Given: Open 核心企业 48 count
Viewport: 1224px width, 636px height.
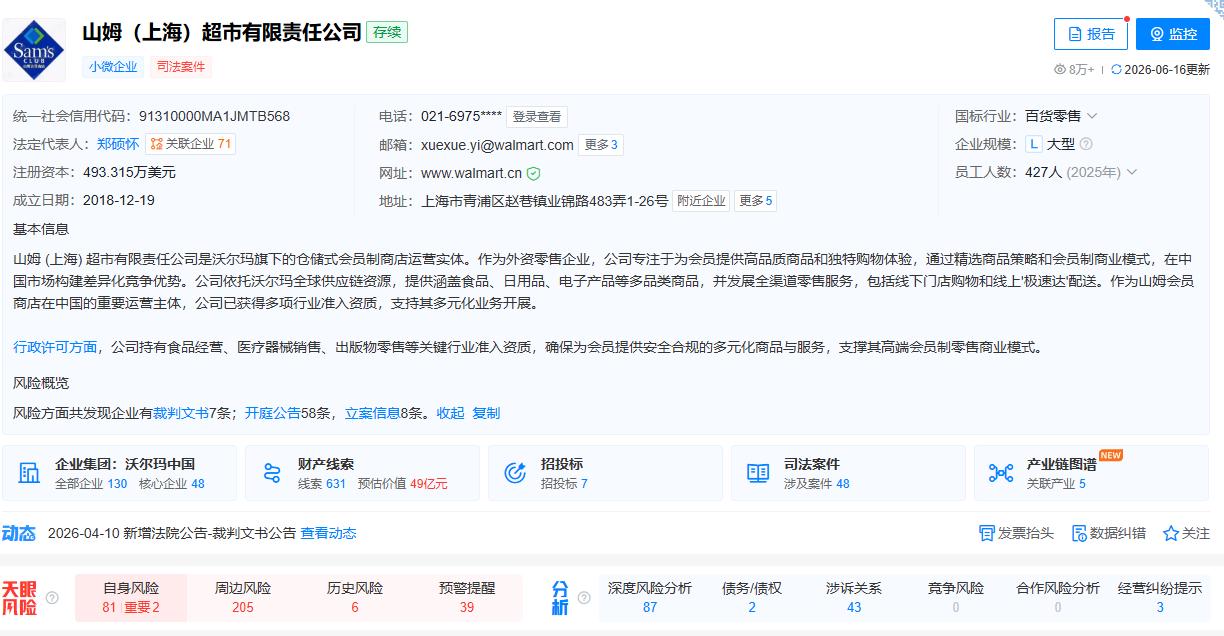Looking at the screenshot, I should pyautogui.click(x=171, y=484).
